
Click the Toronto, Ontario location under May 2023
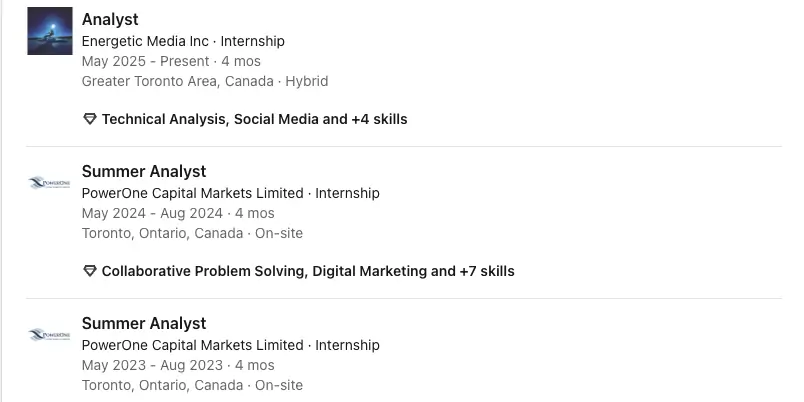[x=162, y=385]
